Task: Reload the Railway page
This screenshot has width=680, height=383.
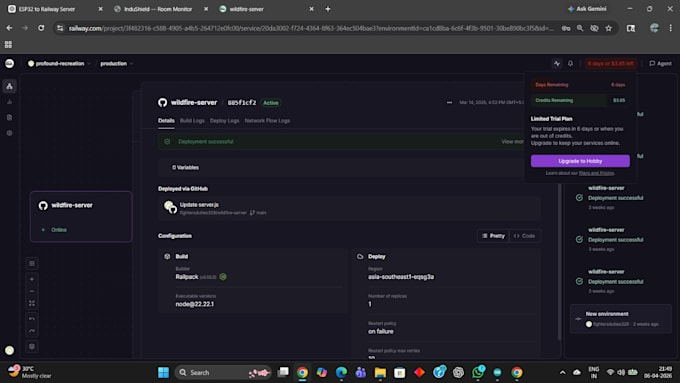Action: click(x=41, y=28)
